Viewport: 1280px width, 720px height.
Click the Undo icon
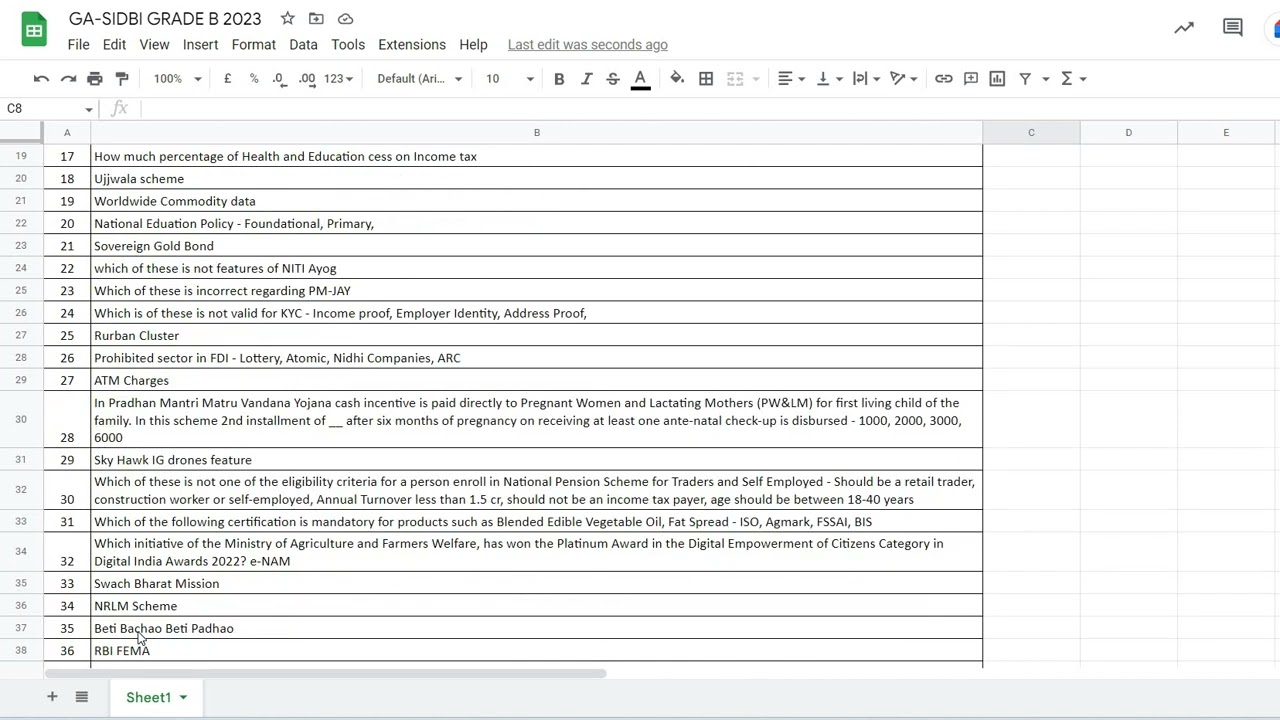pos(41,78)
